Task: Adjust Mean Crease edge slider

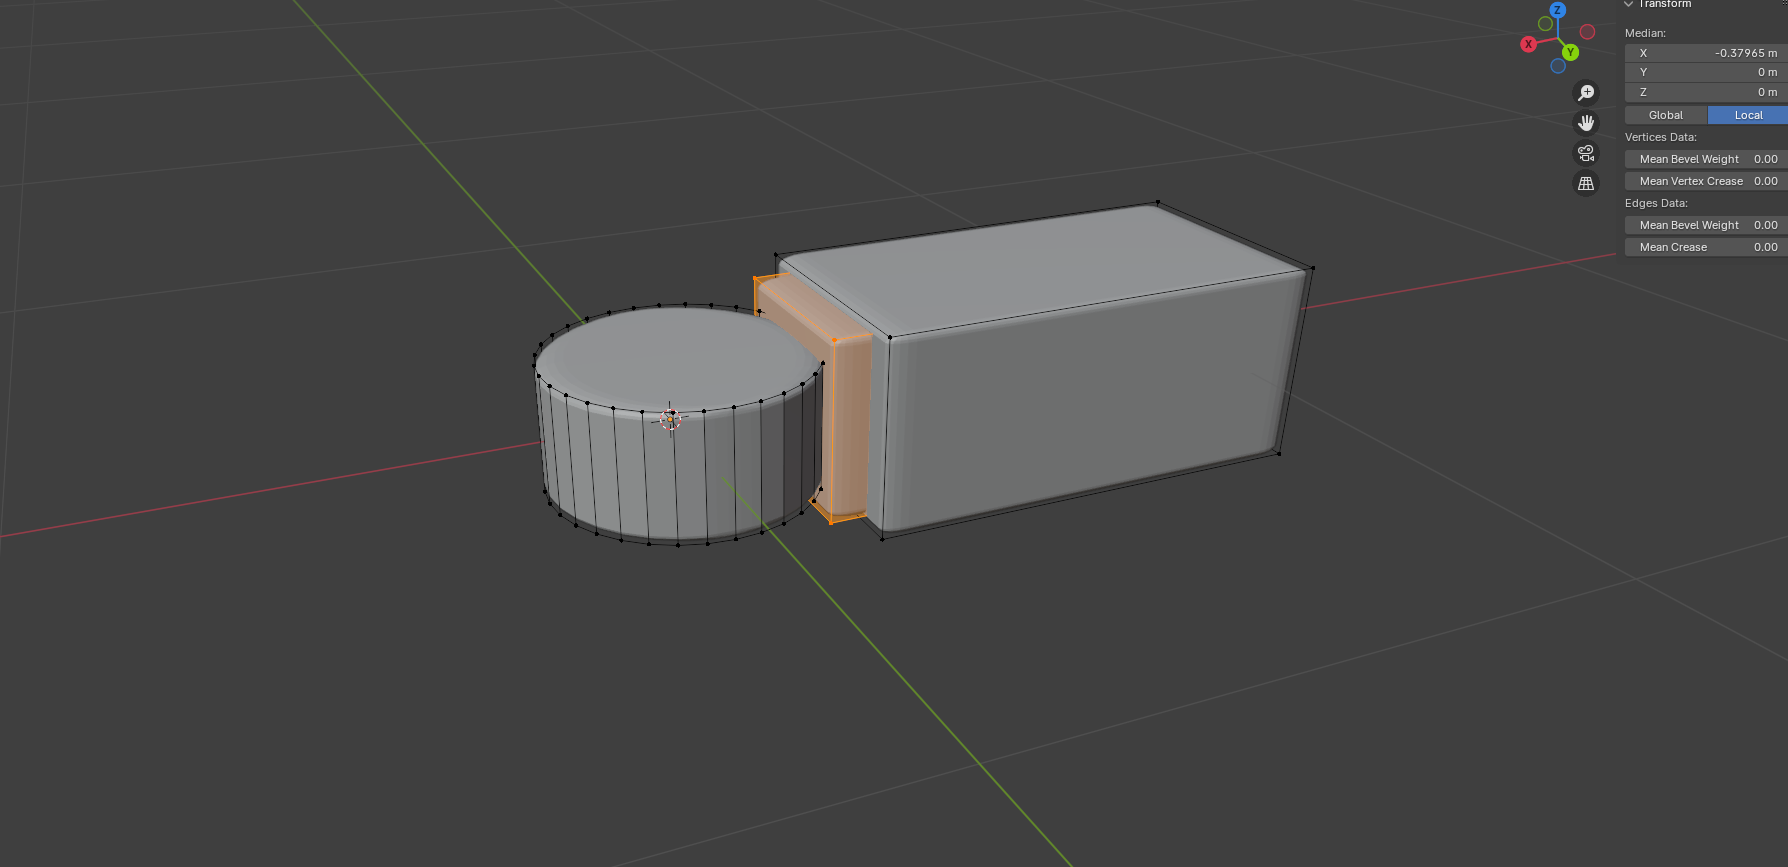Action: point(1705,247)
